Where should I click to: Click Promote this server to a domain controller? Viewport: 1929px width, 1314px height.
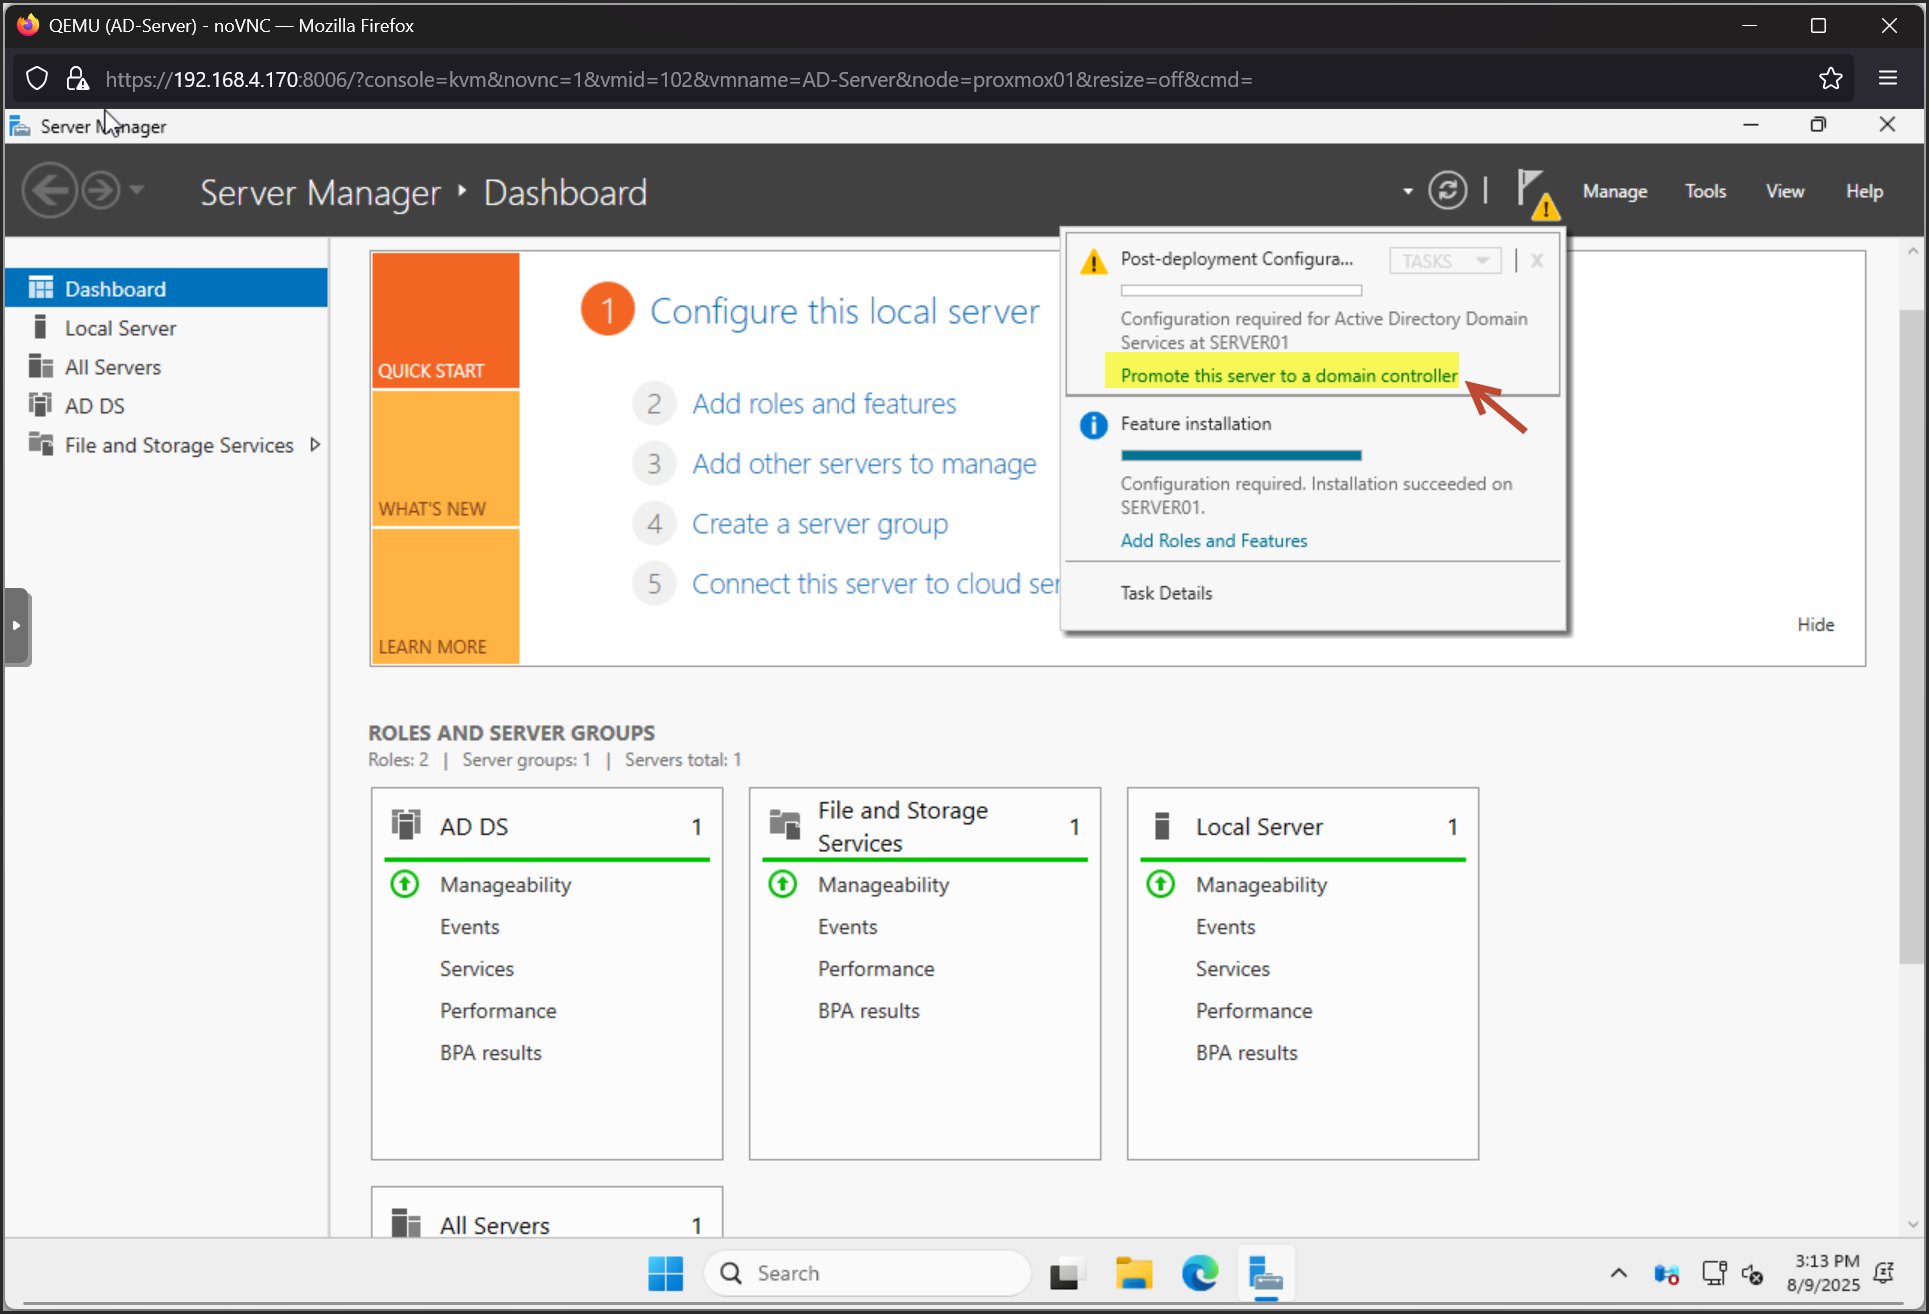pyautogui.click(x=1288, y=376)
